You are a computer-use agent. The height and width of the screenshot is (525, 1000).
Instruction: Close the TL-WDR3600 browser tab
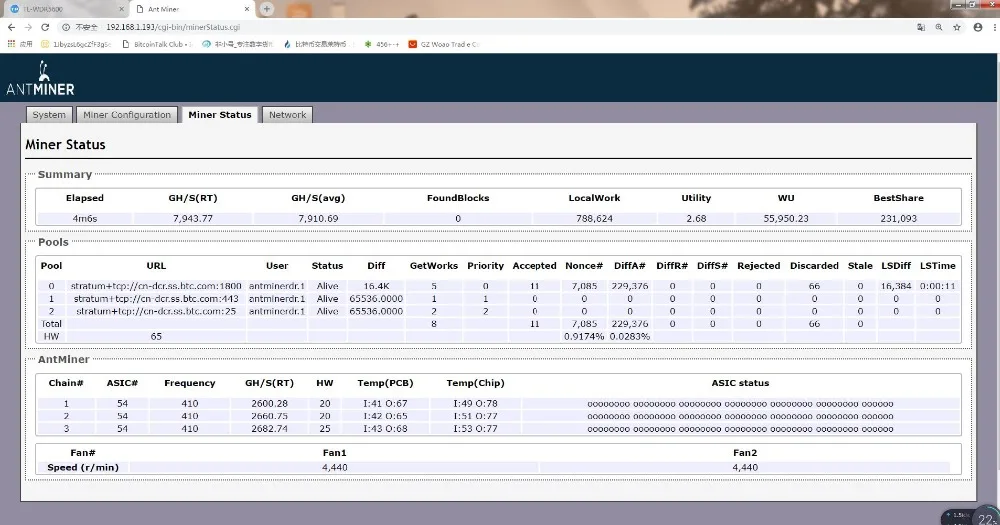122,9
